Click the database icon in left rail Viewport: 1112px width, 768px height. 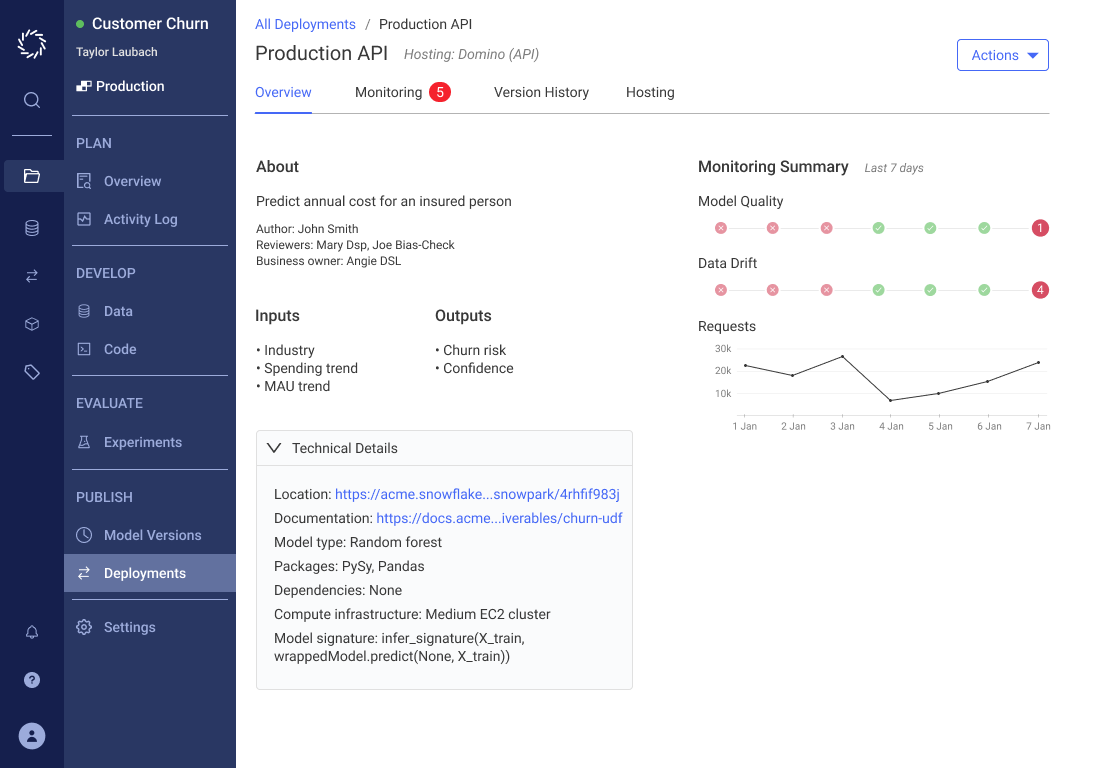(32, 228)
